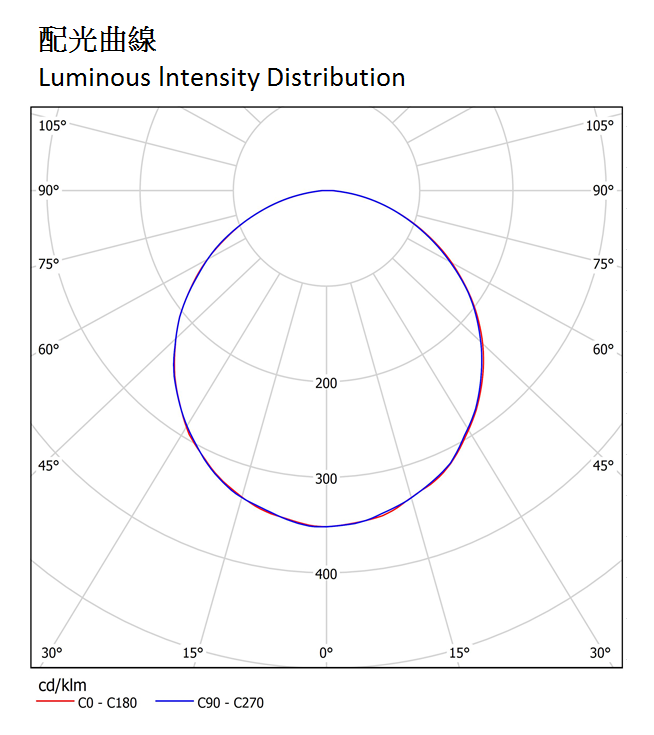The image size is (654, 735).
Task: Select the C0 - C180 legend label
Action: click(108, 703)
